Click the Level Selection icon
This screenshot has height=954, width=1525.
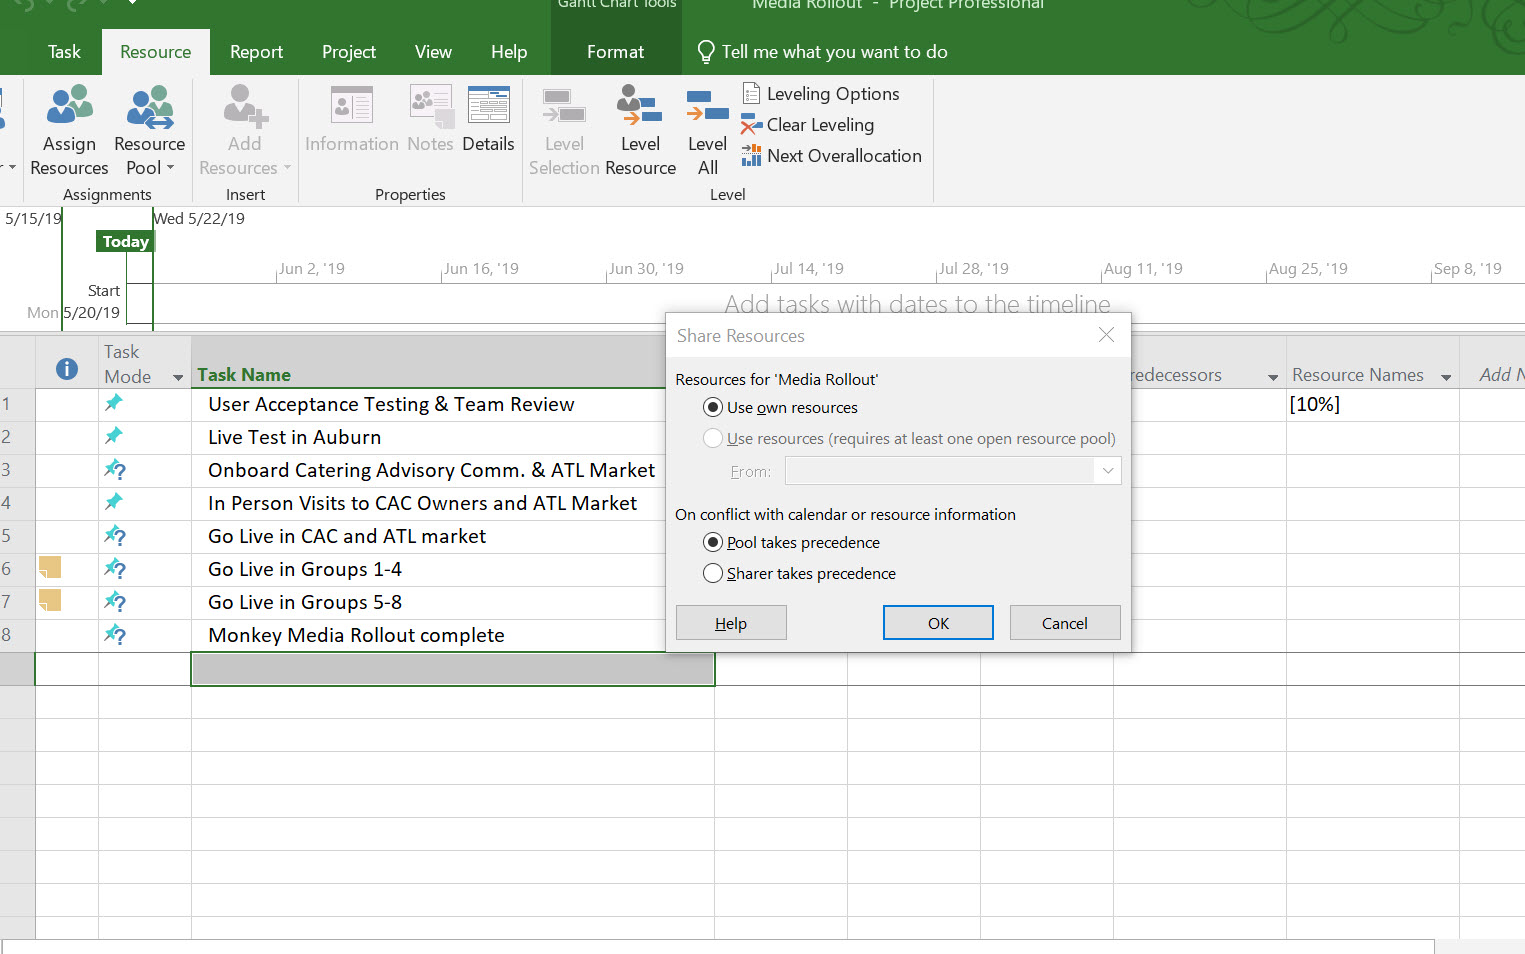point(564,105)
